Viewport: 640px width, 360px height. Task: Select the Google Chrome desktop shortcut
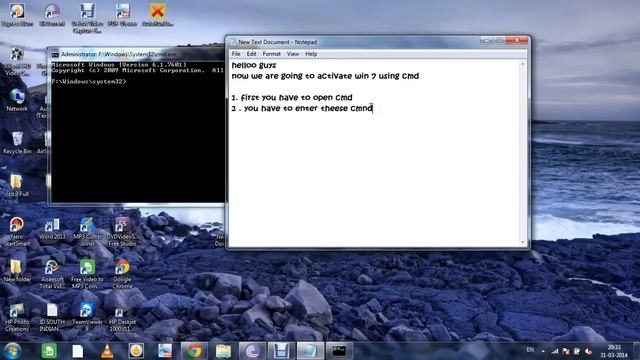tap(122, 274)
